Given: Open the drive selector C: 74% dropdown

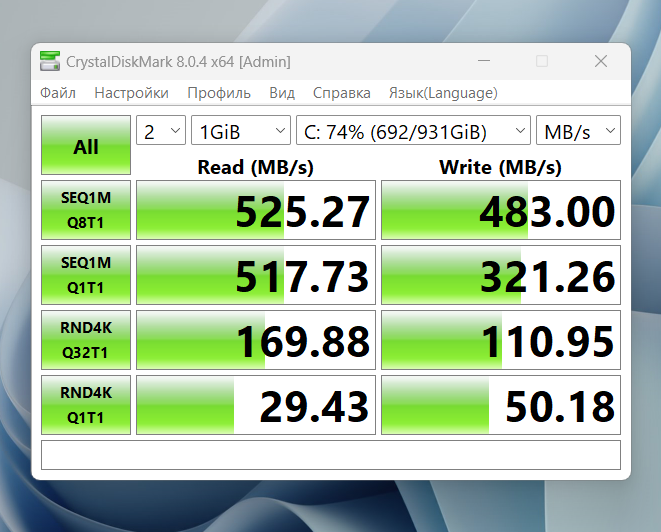Looking at the screenshot, I should [413, 130].
